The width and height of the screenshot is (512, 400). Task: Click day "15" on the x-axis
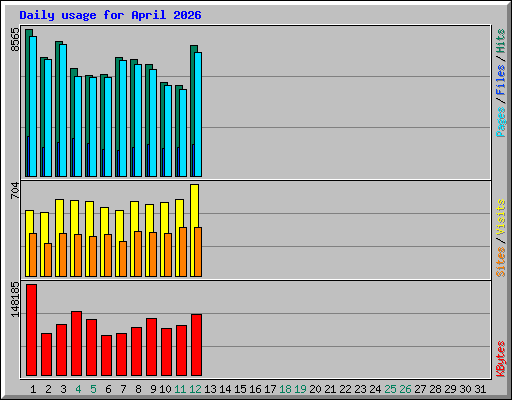240,389
